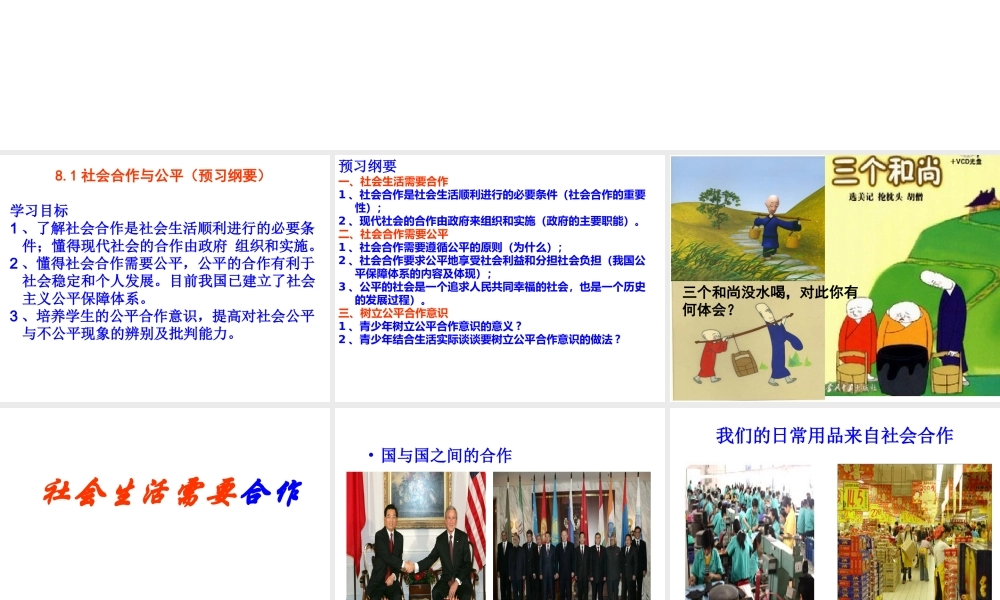1000x600 pixels.
Task: Click the question 三个和尚没水喝，对此你有何体会？
Action: (x=770, y=301)
